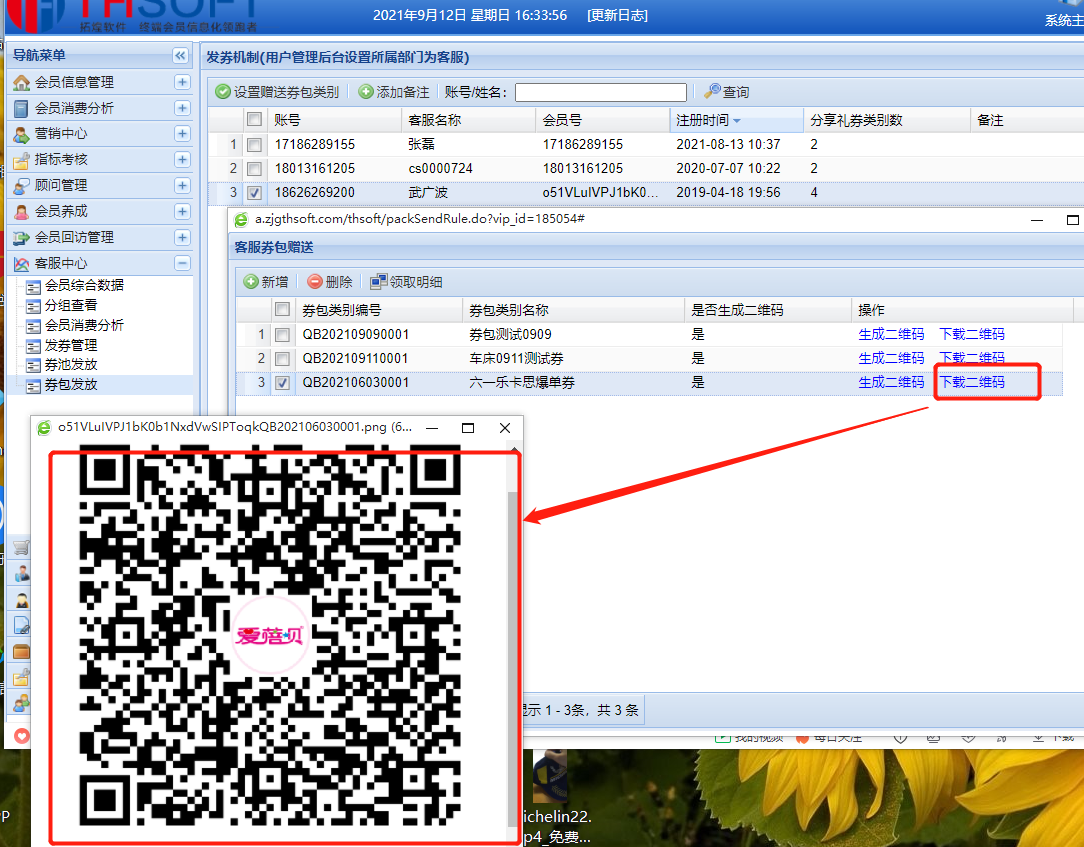Open 会员消费分析 under 客服中心 tree
This screenshot has width=1084, height=847.
(84, 326)
